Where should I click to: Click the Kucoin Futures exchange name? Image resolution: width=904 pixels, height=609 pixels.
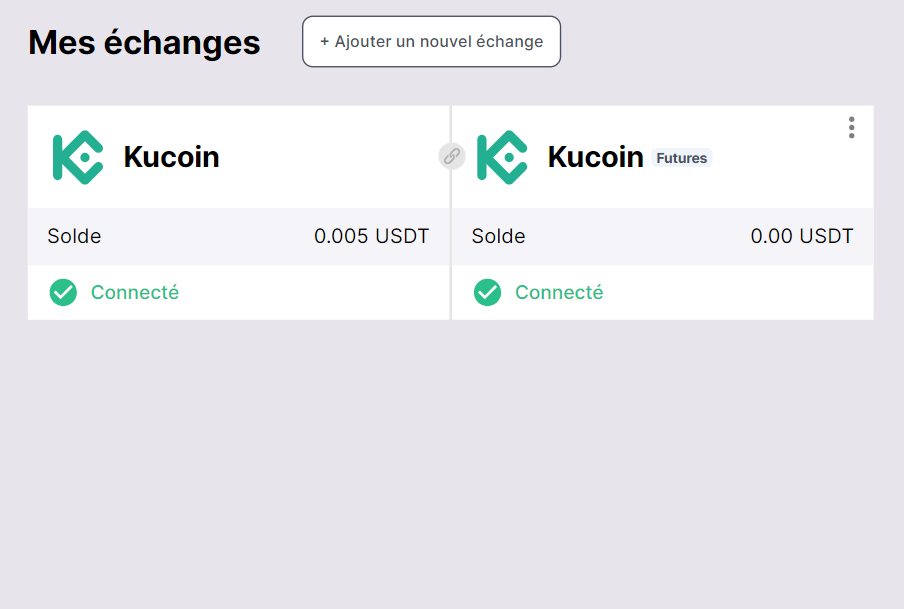tap(595, 157)
